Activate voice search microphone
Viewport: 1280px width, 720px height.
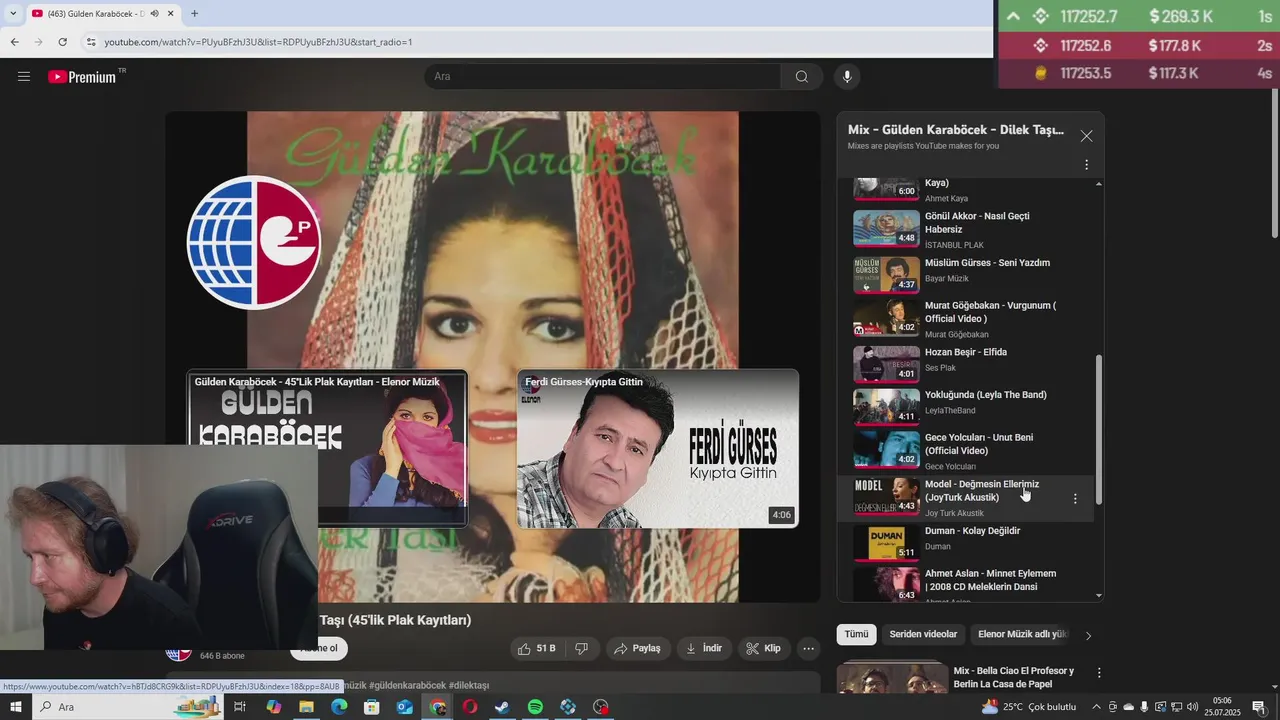pyautogui.click(x=847, y=77)
